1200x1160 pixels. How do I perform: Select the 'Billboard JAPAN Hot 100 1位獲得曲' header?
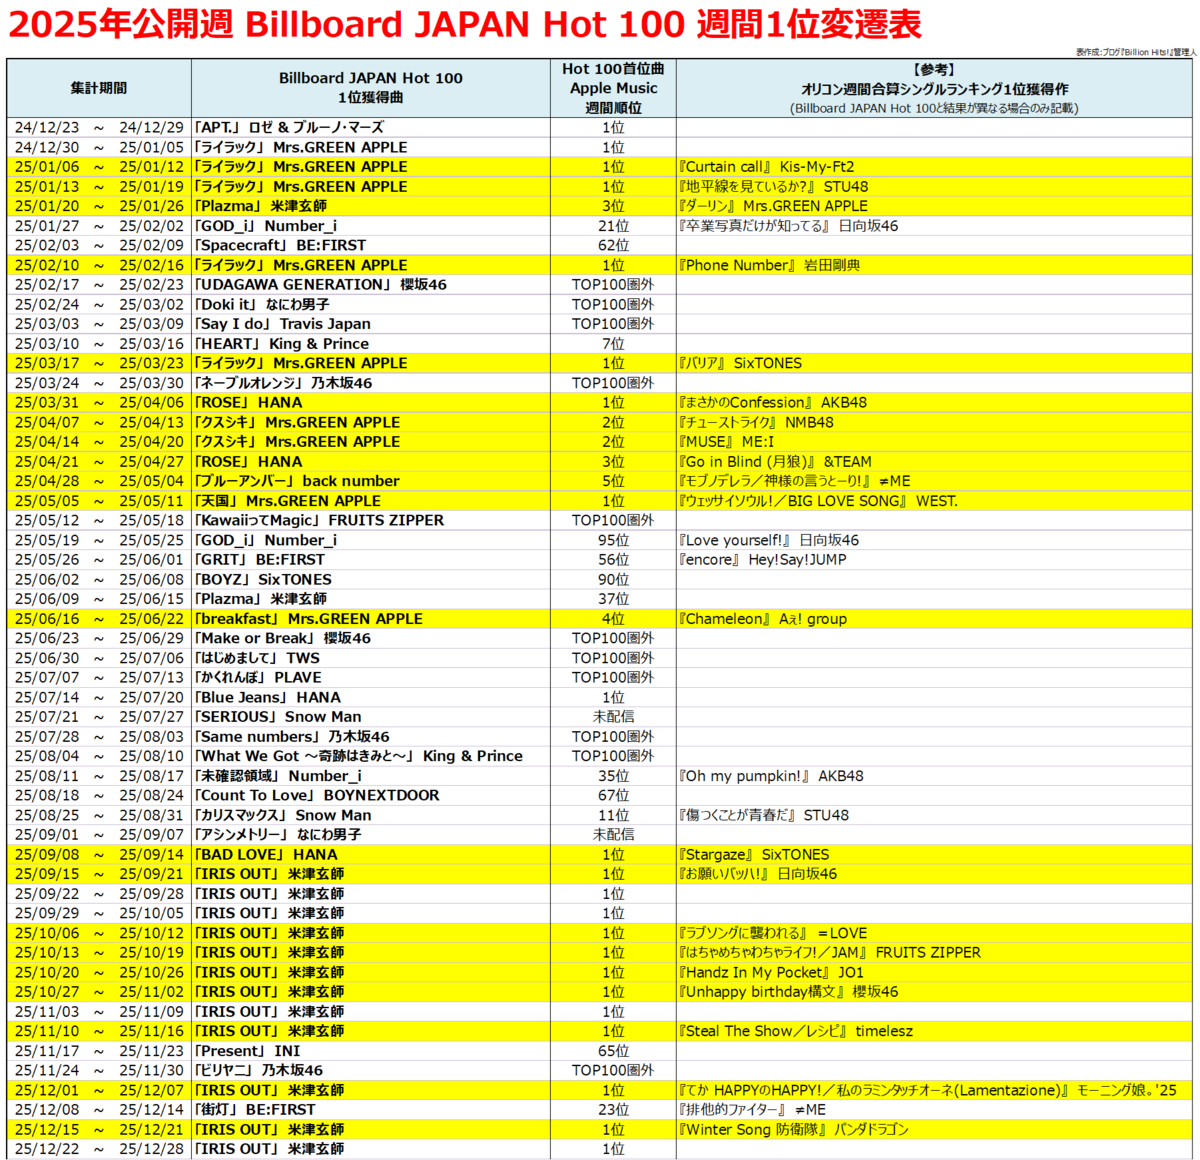tap(371, 88)
